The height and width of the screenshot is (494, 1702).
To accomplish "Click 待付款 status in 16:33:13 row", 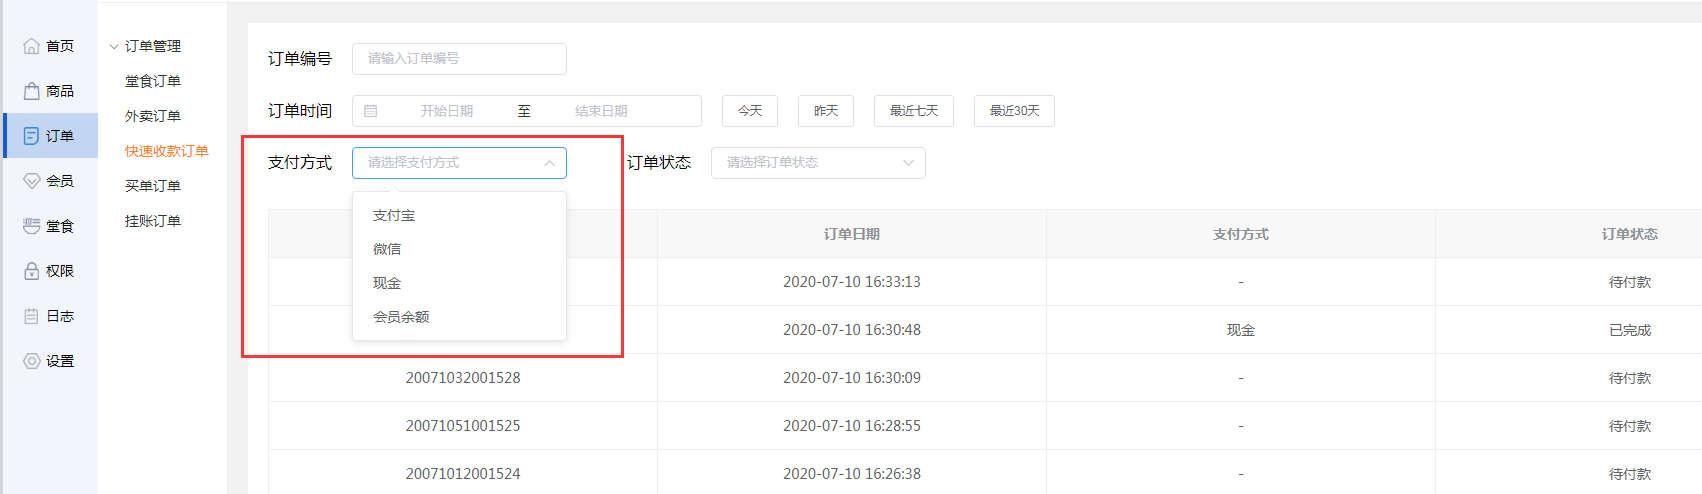I will (x=1630, y=282).
